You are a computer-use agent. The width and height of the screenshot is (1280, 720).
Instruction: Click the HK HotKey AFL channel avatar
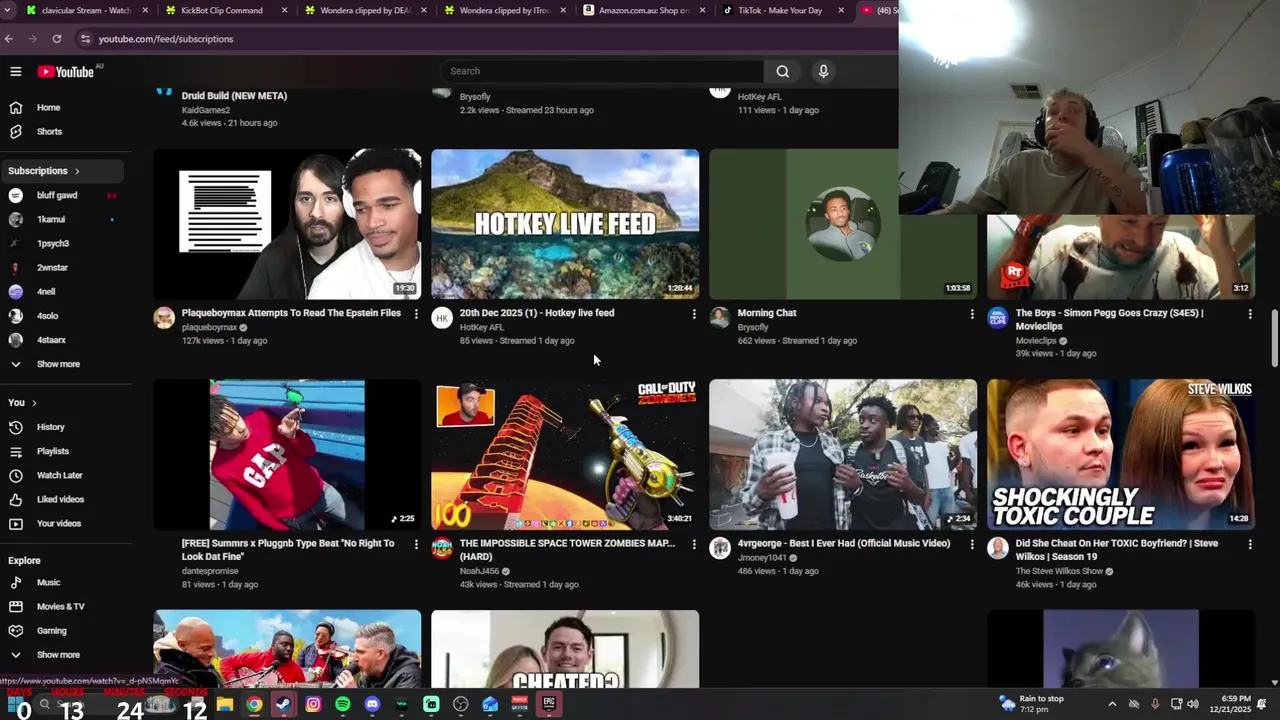[442, 318]
